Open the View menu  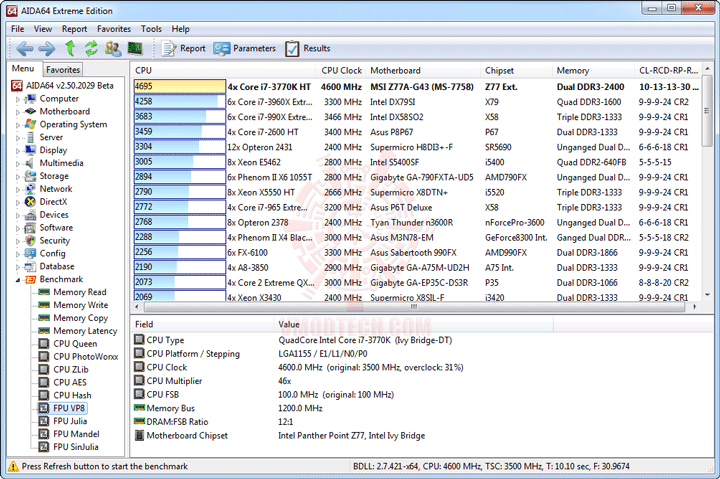(43, 29)
